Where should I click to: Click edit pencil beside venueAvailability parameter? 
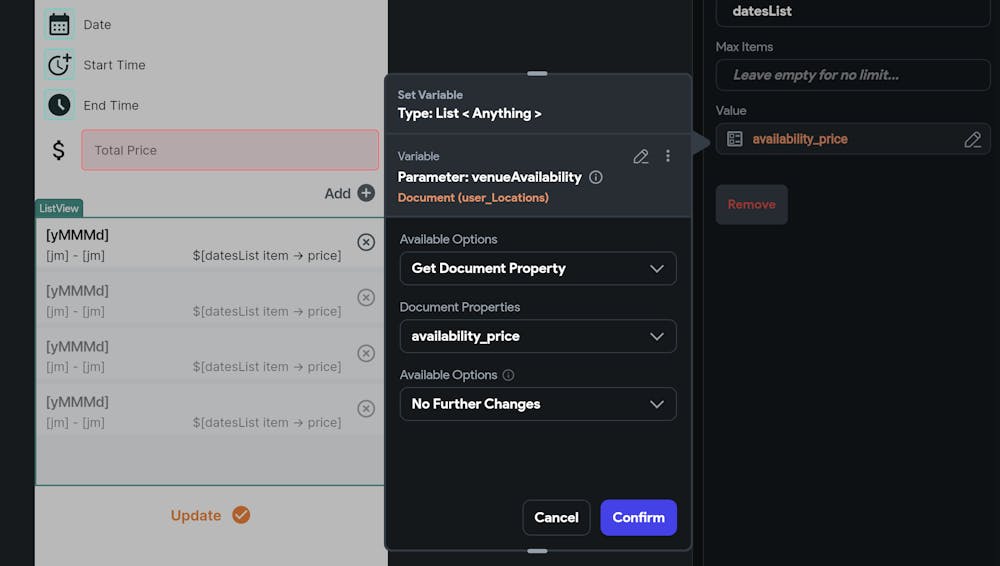[641, 156]
